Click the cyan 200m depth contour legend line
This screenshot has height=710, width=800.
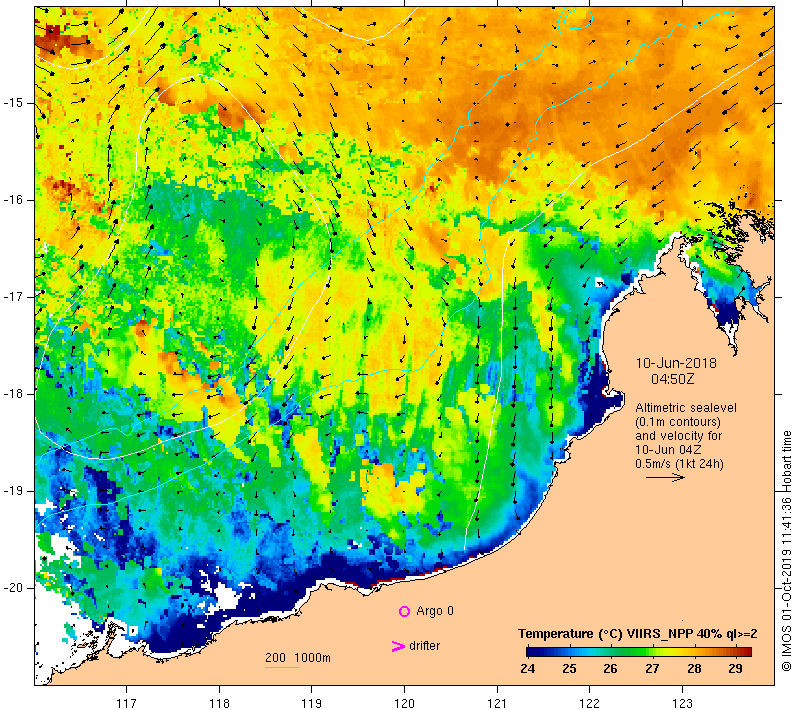(x=282, y=667)
